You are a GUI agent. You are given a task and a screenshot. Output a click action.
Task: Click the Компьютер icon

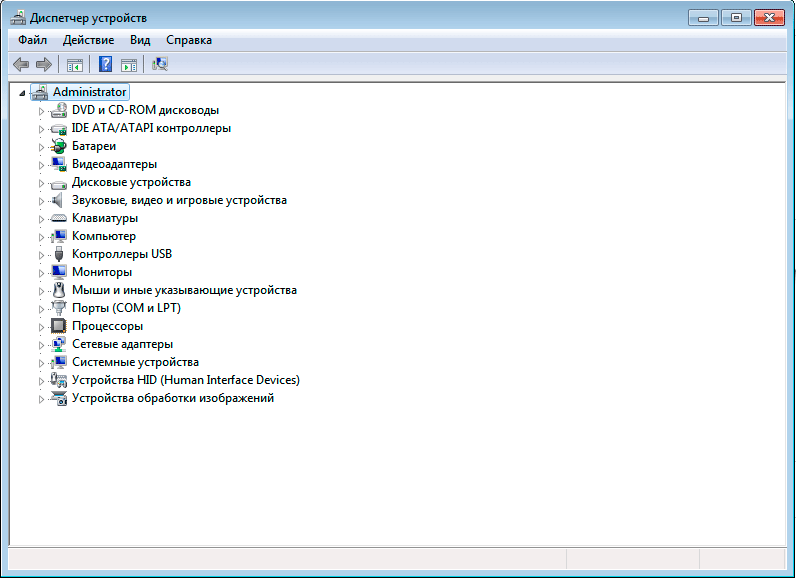pyautogui.click(x=59, y=236)
